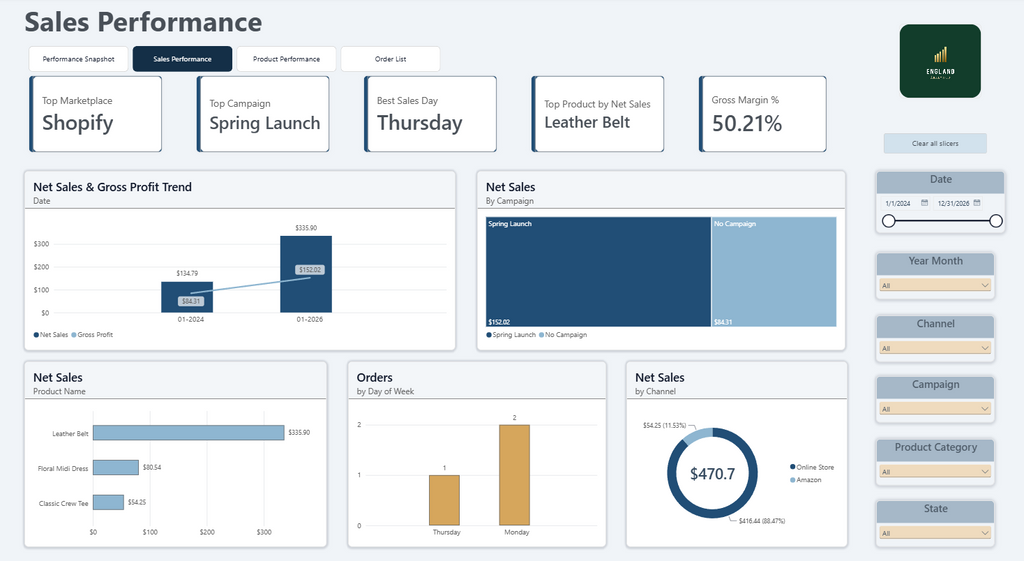The height and width of the screenshot is (561, 1024).
Task: Click the Sales Performance page heading
Action: click(x=143, y=22)
